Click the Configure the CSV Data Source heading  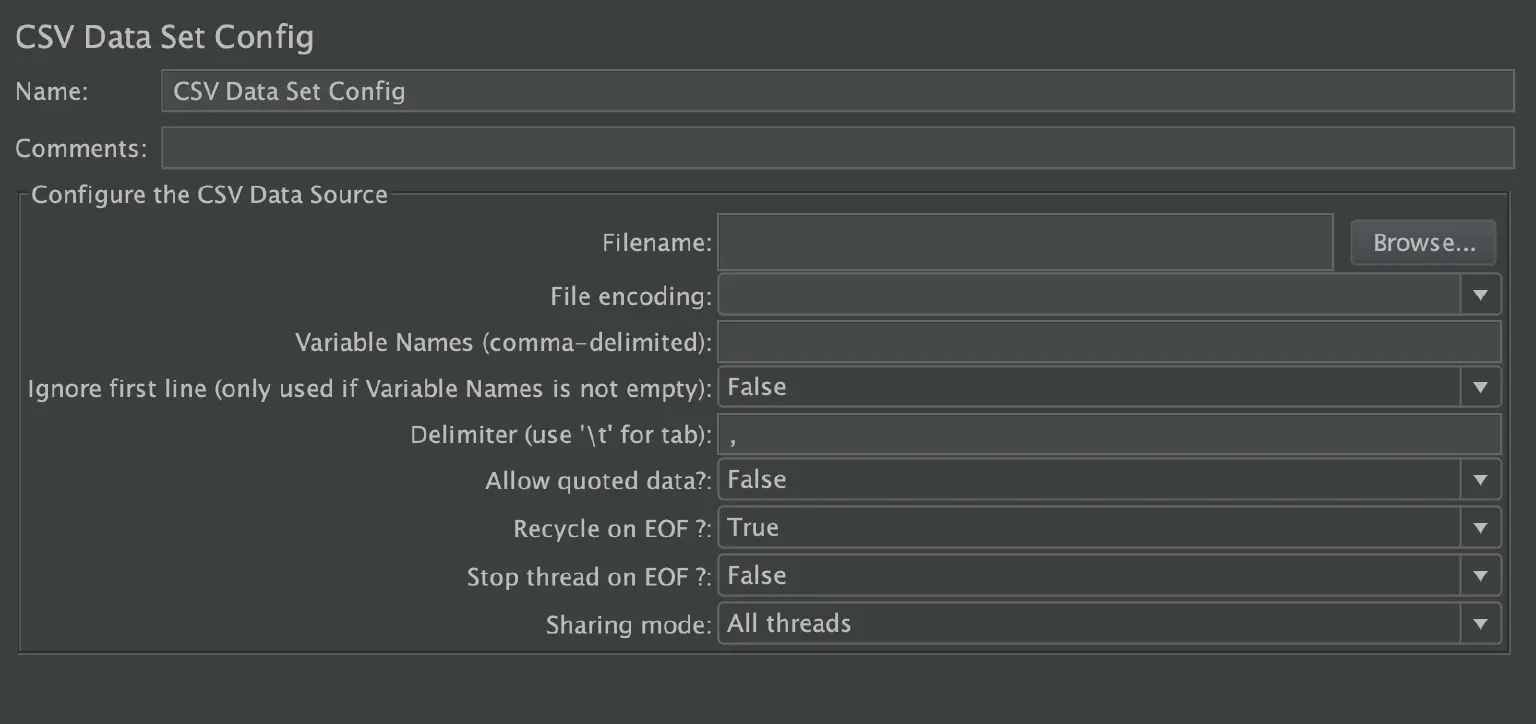coord(208,194)
